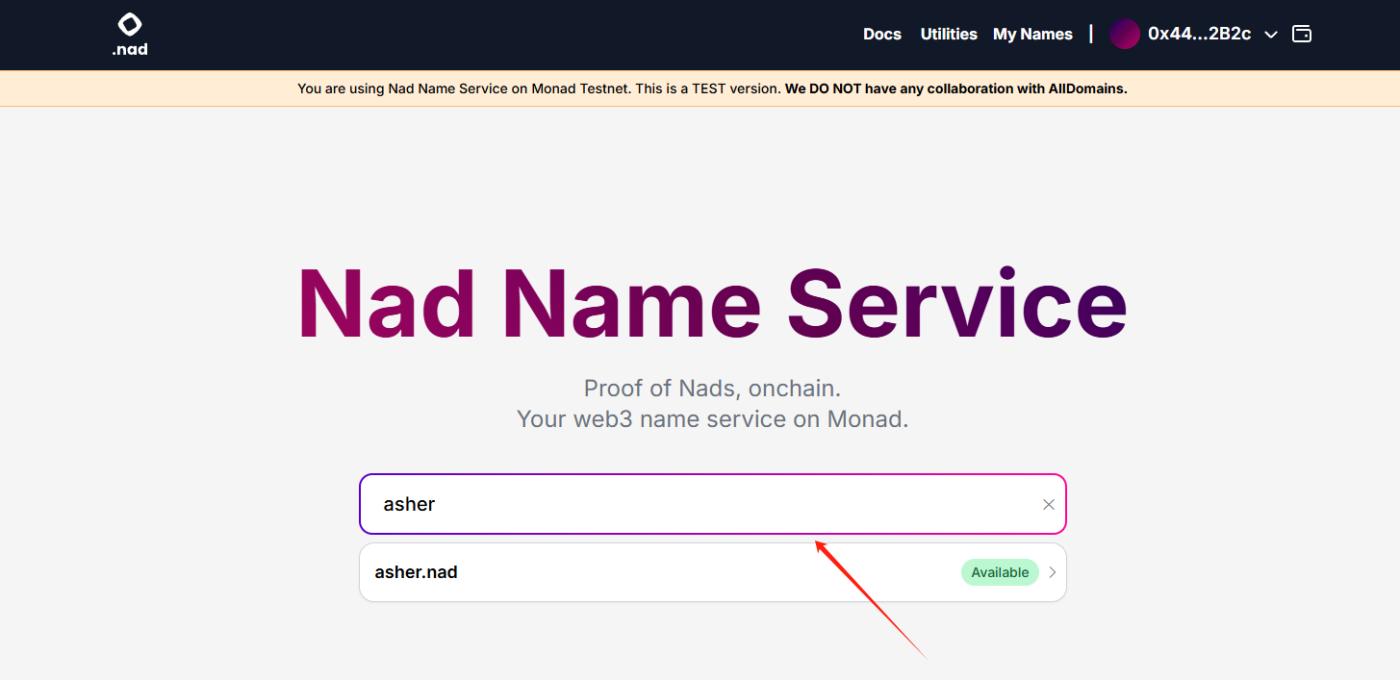Click the red arrow annotation
The height and width of the screenshot is (680, 1400).
pyautogui.click(x=870, y=598)
